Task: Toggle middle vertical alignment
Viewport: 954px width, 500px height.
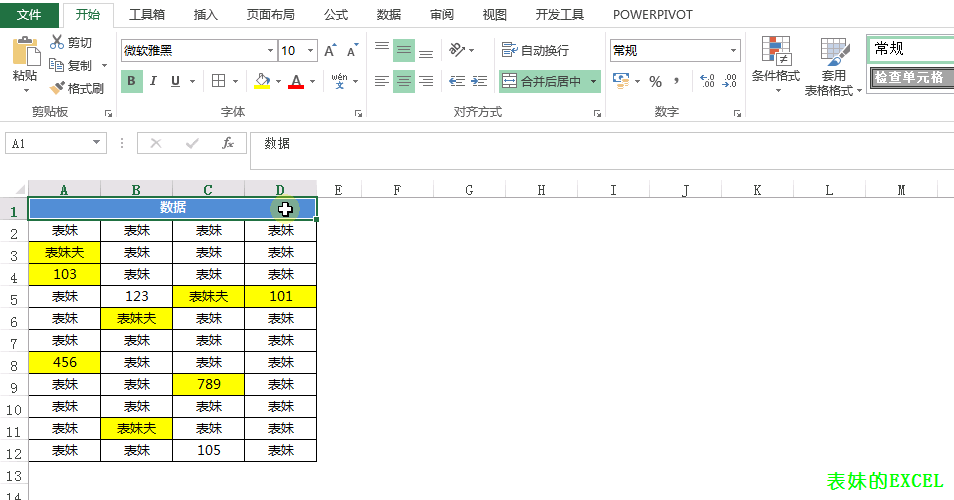Action: [x=403, y=50]
